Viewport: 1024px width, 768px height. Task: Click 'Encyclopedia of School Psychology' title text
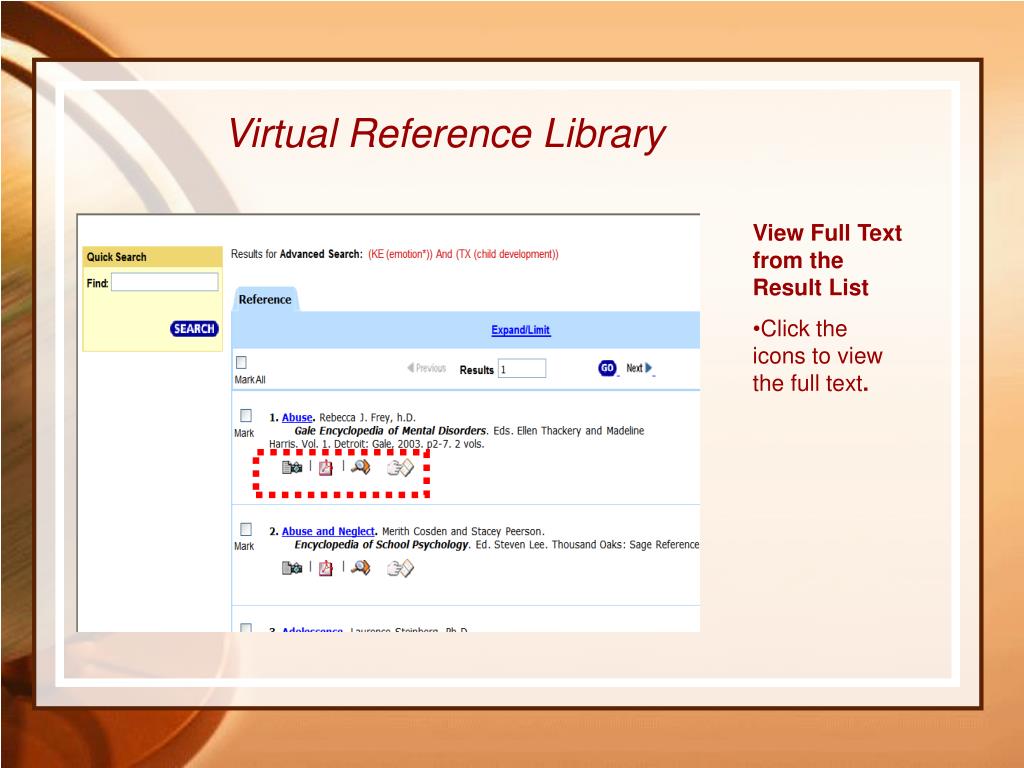(x=381, y=544)
